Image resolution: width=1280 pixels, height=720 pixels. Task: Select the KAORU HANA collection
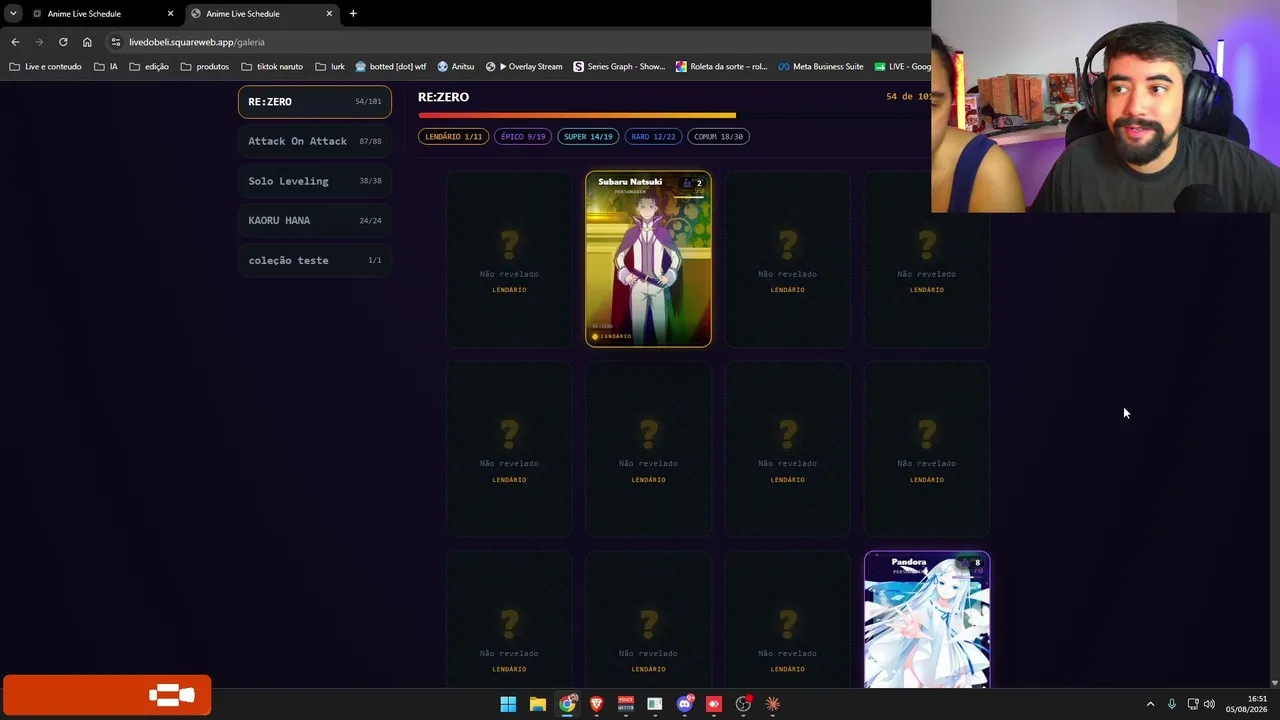pos(315,220)
